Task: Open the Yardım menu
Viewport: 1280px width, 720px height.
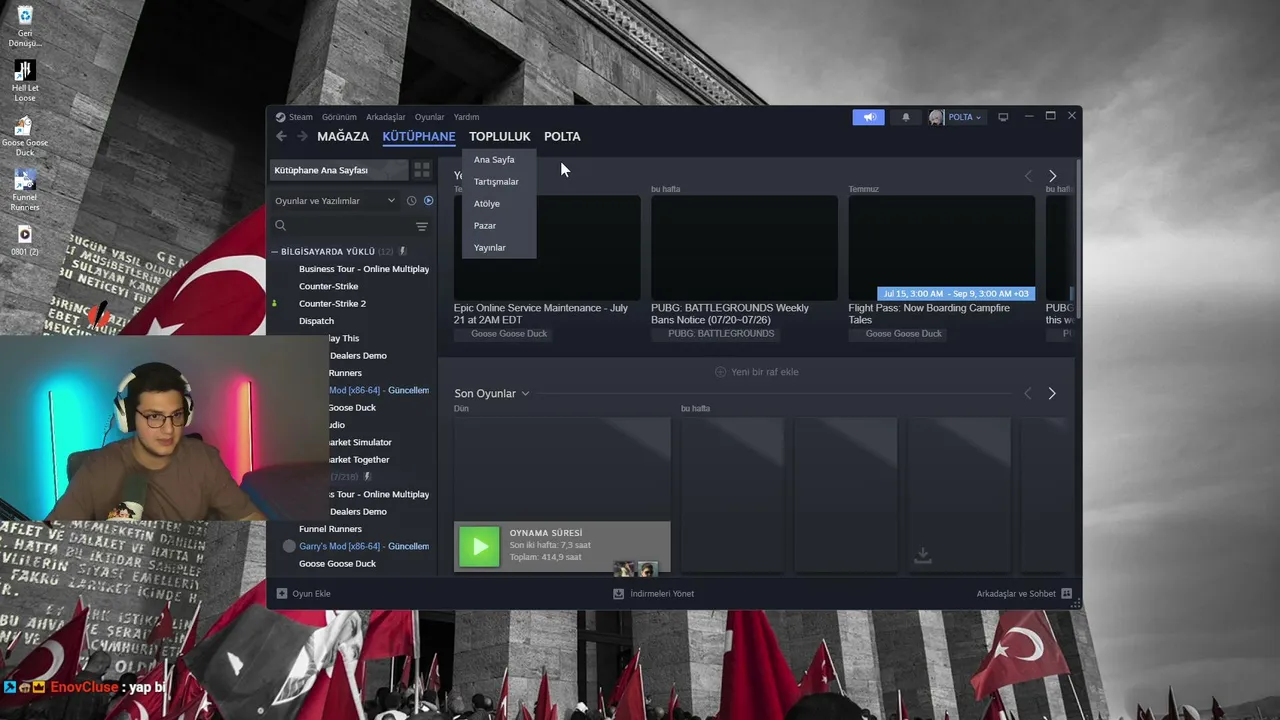Action: 466,117
